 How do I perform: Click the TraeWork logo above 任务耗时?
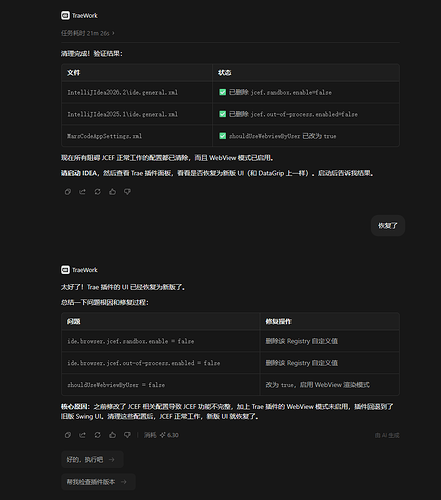point(65,15)
